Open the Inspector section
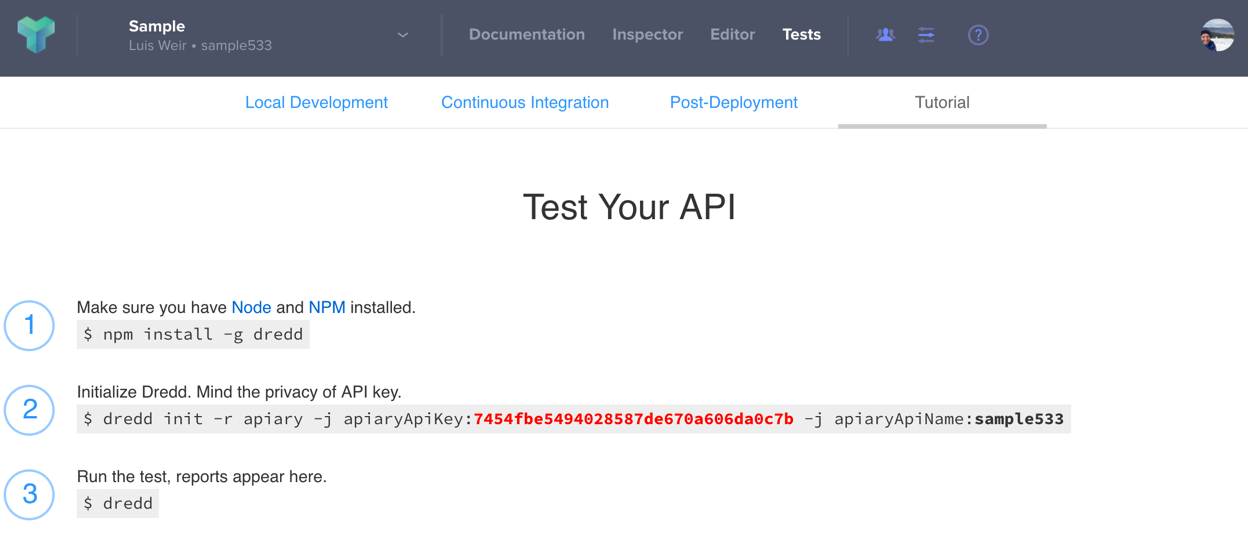This screenshot has height=546, width=1248. (x=648, y=35)
